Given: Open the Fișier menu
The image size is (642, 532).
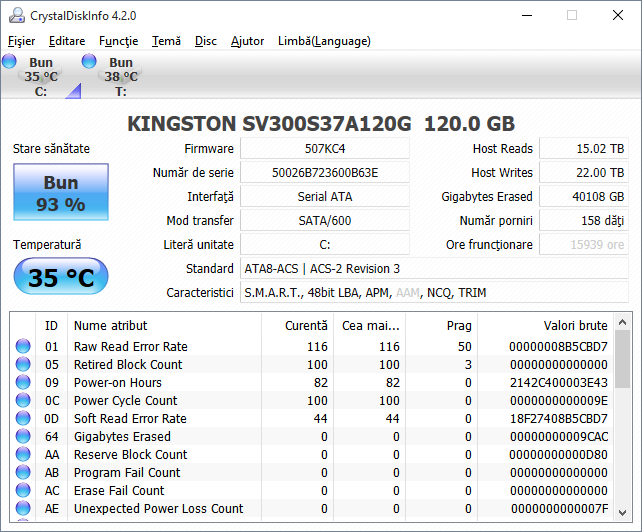Looking at the screenshot, I should coord(22,41).
